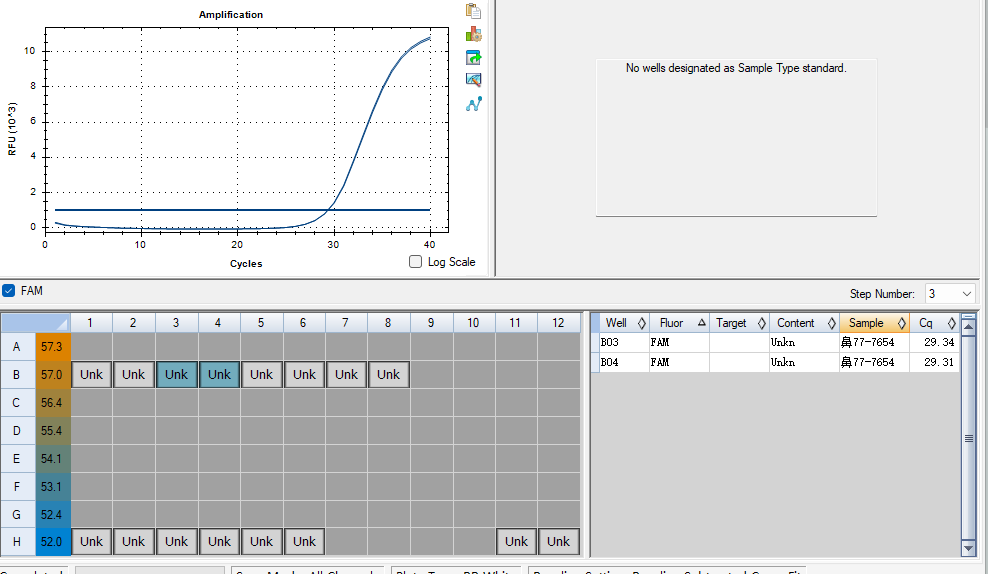The image size is (988, 574).
Task: Click results table scrollbar down arrow
Action: 968,548
